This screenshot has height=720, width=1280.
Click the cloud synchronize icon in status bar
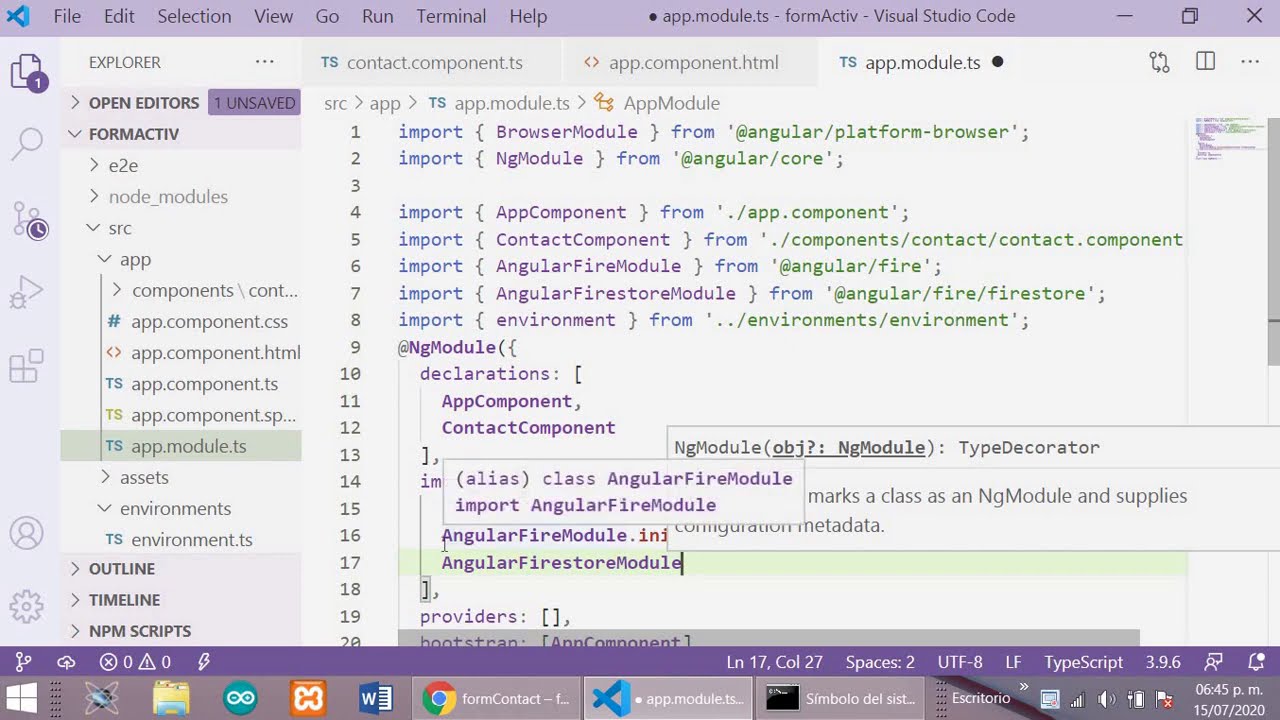coord(66,662)
